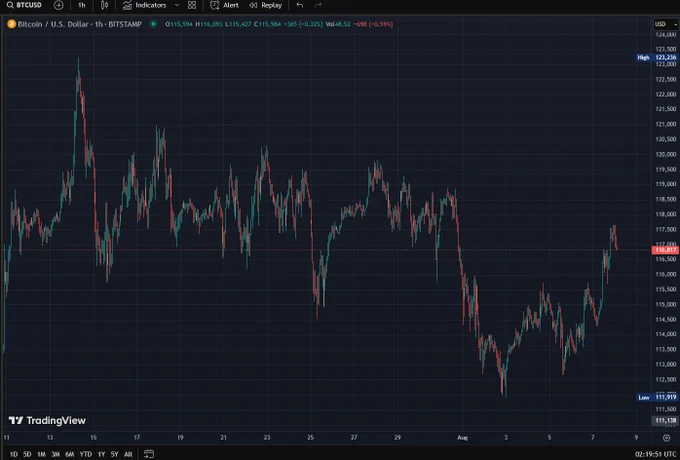Select the 1D date range
Viewport: 680px width, 460px height.
(14, 454)
